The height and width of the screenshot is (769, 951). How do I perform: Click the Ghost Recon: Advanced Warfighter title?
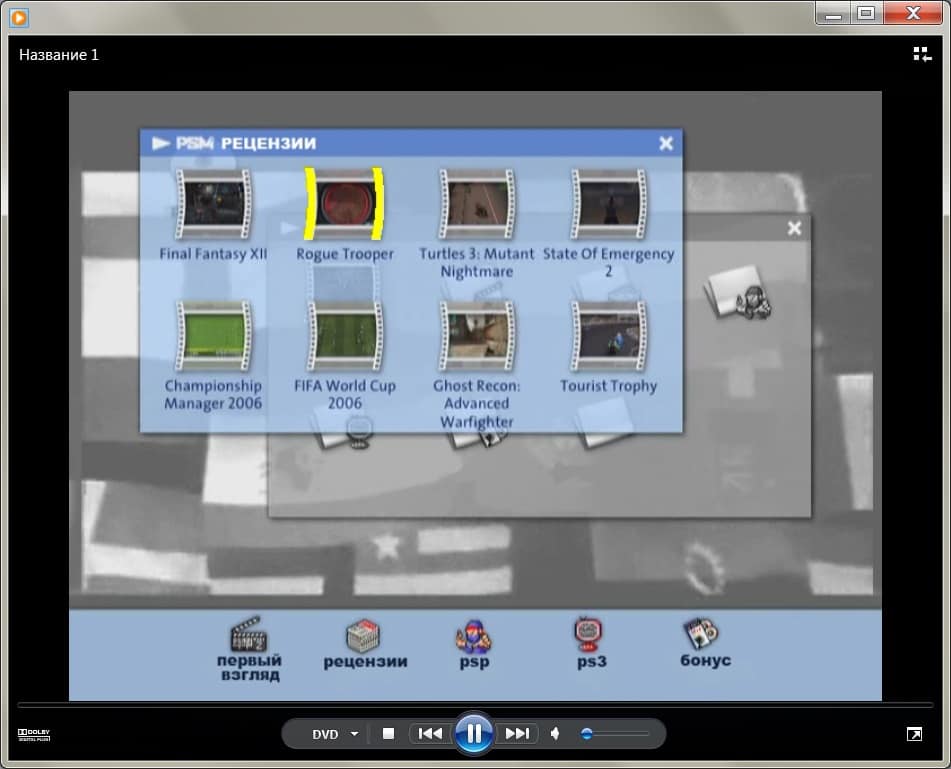click(x=477, y=404)
